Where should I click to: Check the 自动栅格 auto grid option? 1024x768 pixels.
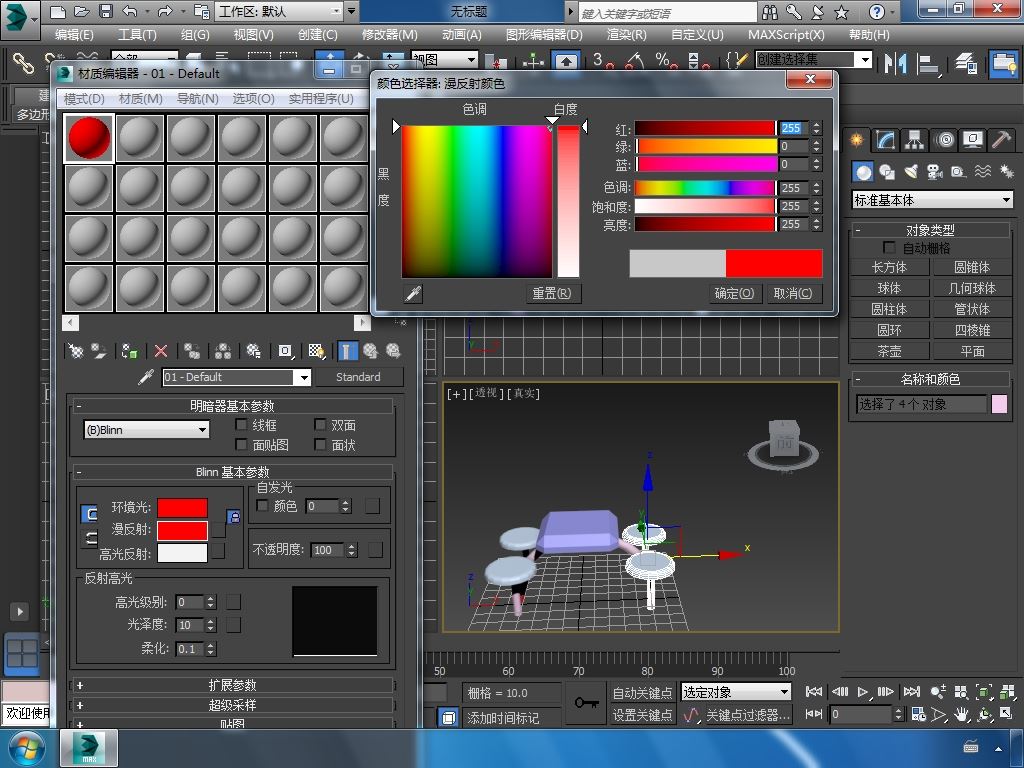tap(889, 248)
